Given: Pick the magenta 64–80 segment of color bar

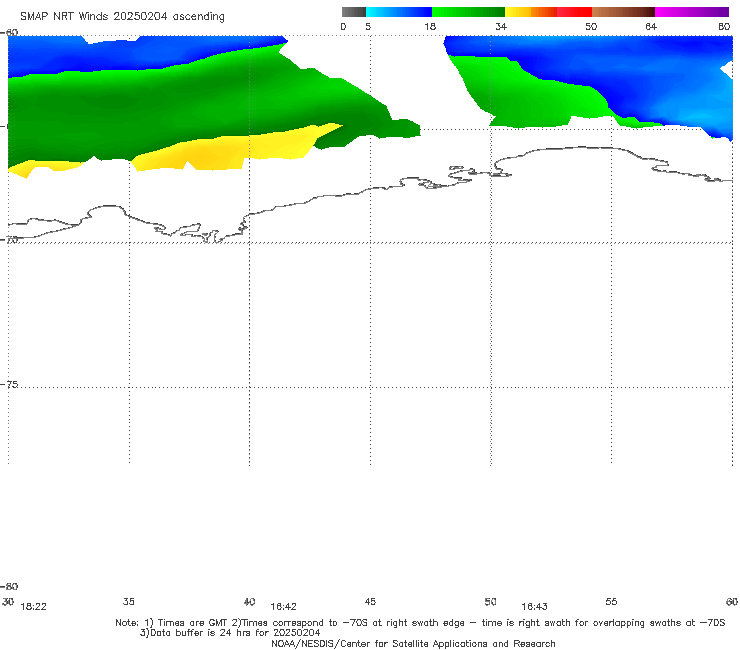Looking at the screenshot, I should pos(692,12).
